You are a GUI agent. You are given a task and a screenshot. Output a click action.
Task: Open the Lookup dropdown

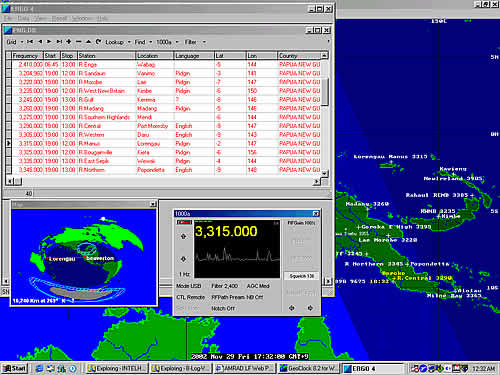pyautogui.click(x=118, y=42)
